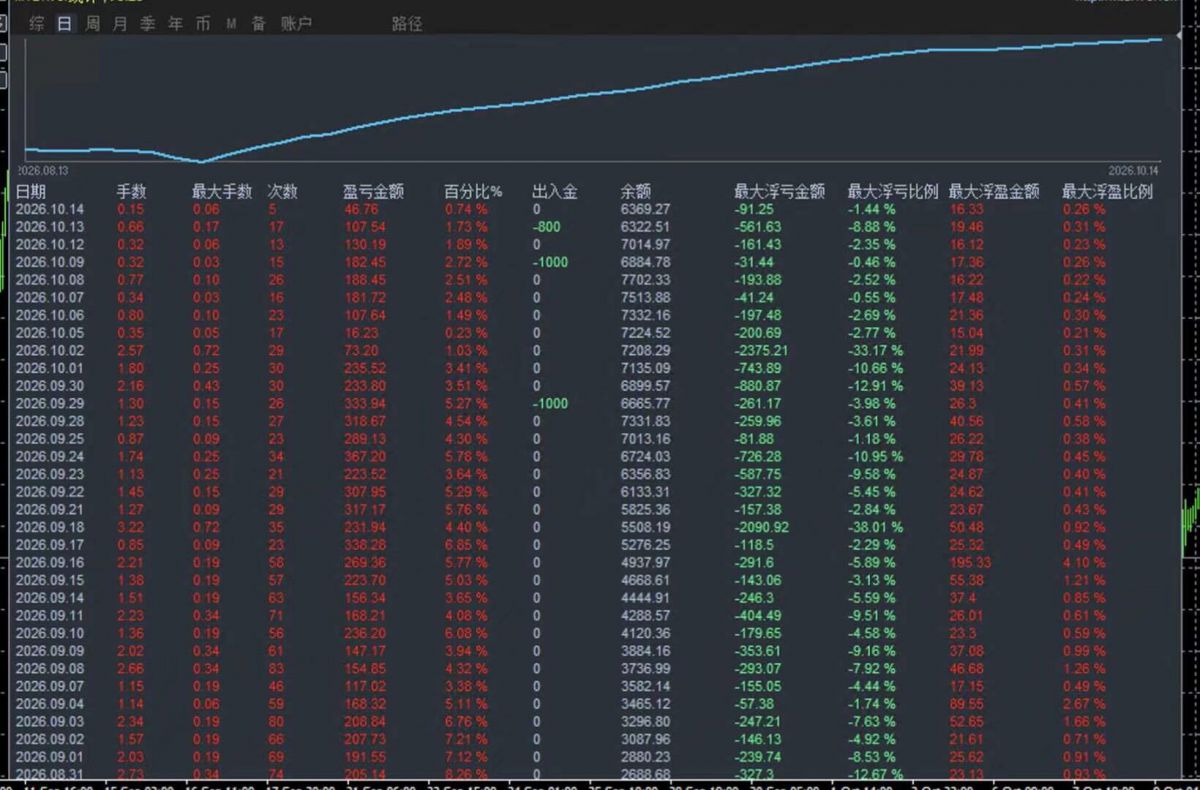
Task: Click balance value 6369.27
Action: (645, 210)
